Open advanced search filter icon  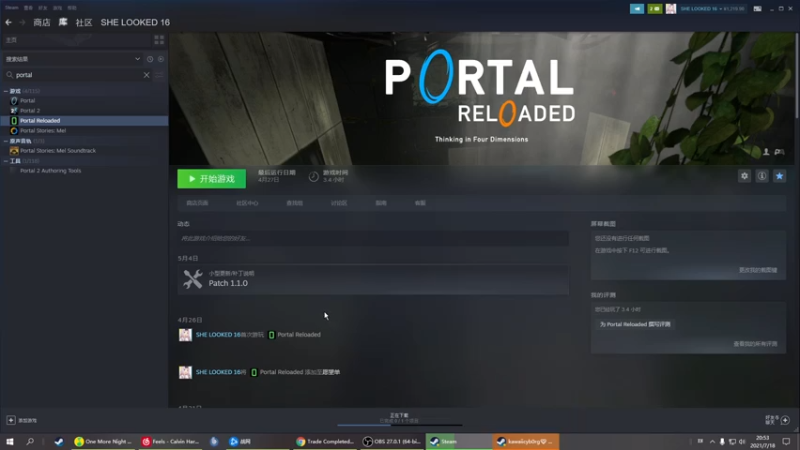click(159, 75)
